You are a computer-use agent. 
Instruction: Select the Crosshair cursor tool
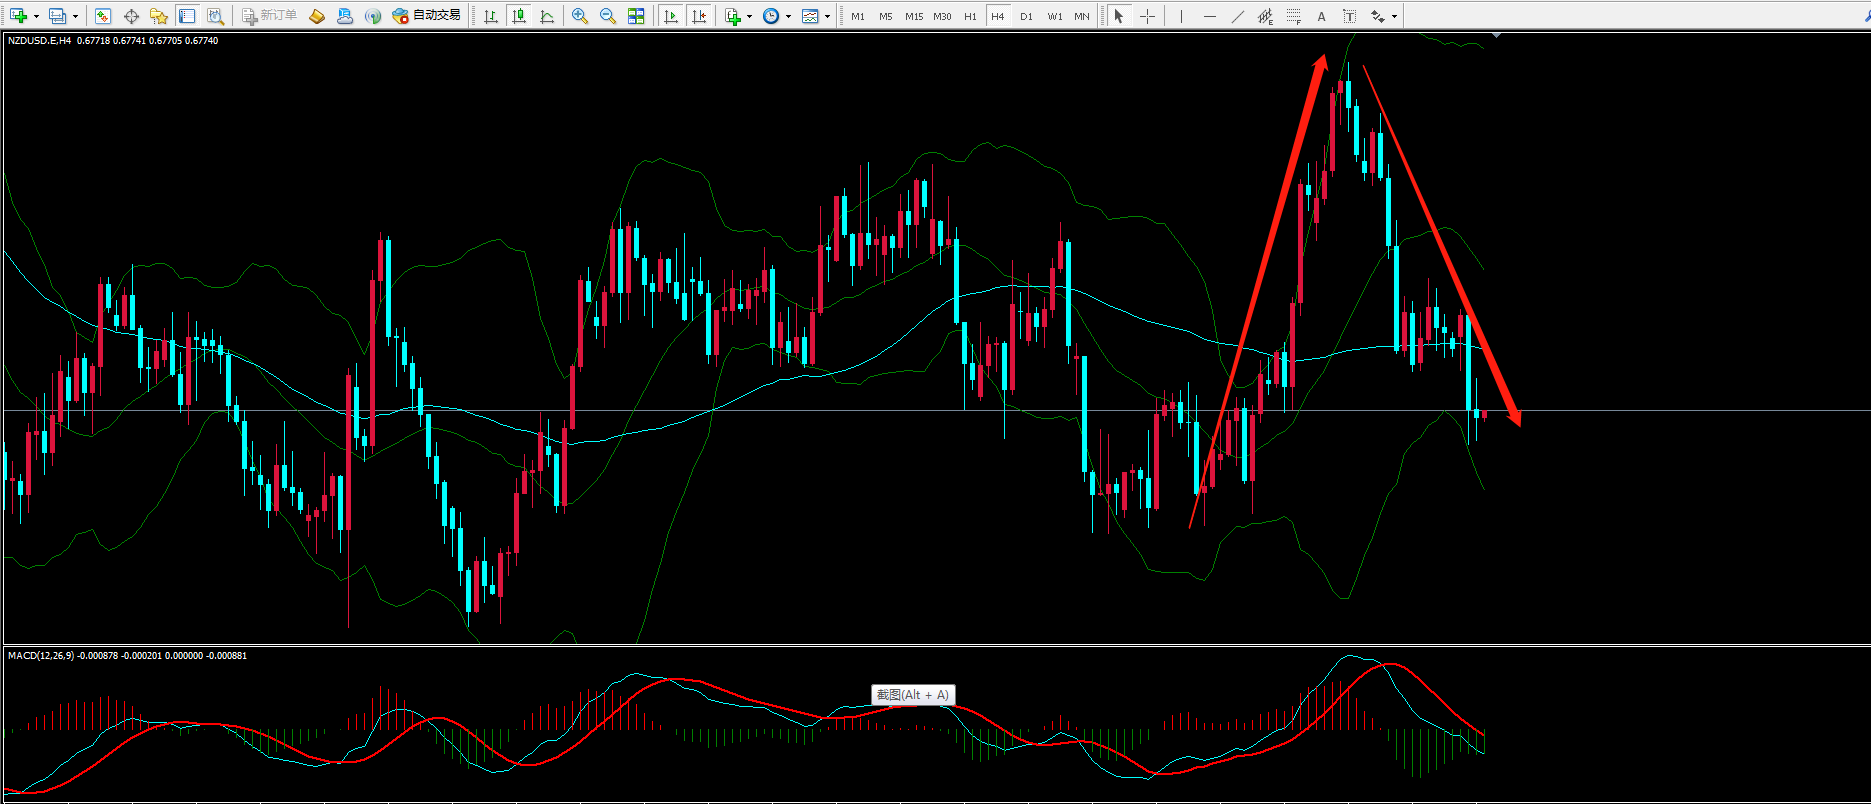[1147, 16]
